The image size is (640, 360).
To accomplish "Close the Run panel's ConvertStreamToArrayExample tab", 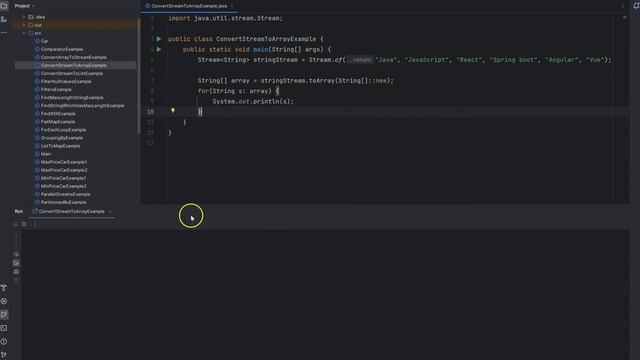I will click(110, 211).
